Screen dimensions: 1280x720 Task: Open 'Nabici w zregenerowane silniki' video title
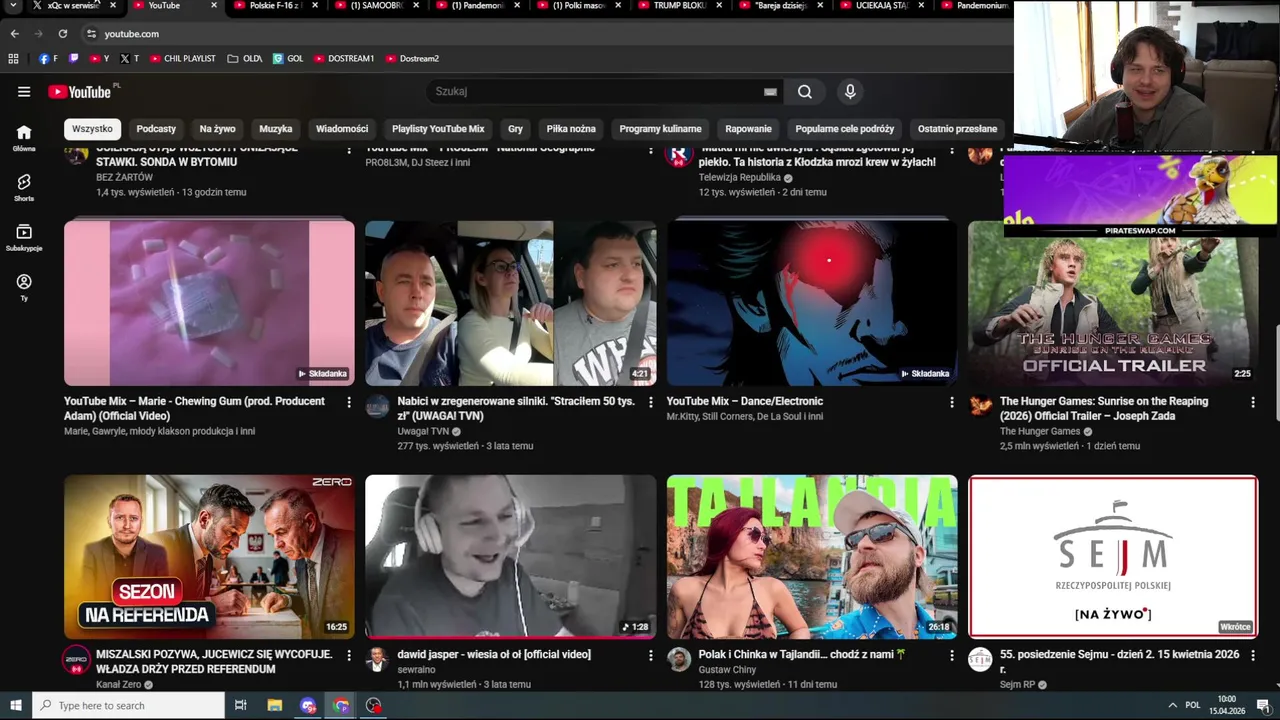516,408
